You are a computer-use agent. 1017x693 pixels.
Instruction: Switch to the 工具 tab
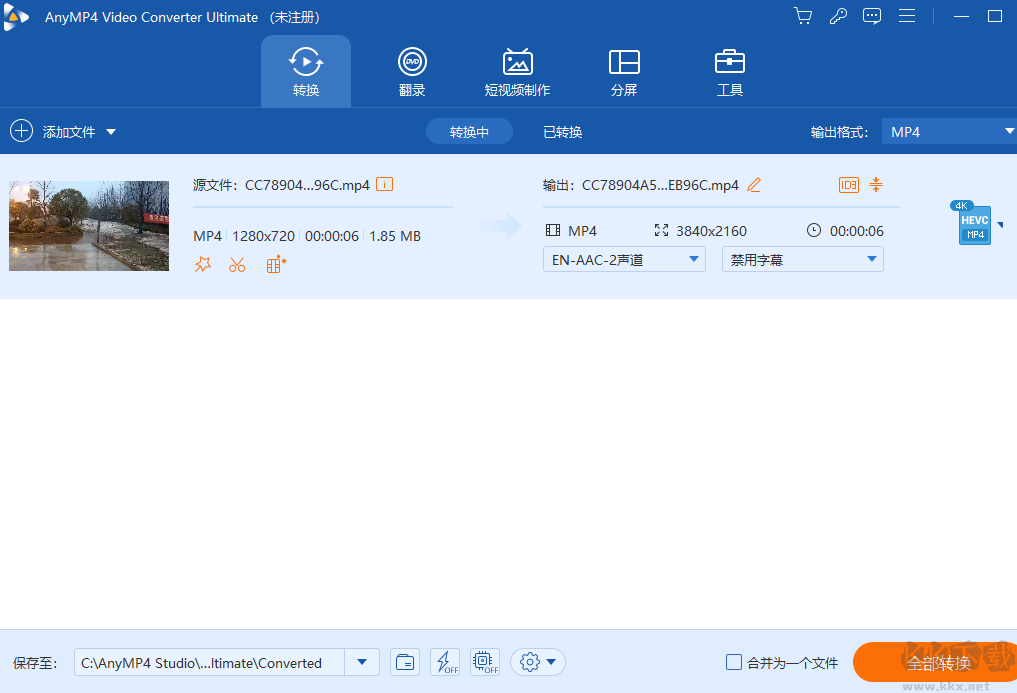point(730,70)
